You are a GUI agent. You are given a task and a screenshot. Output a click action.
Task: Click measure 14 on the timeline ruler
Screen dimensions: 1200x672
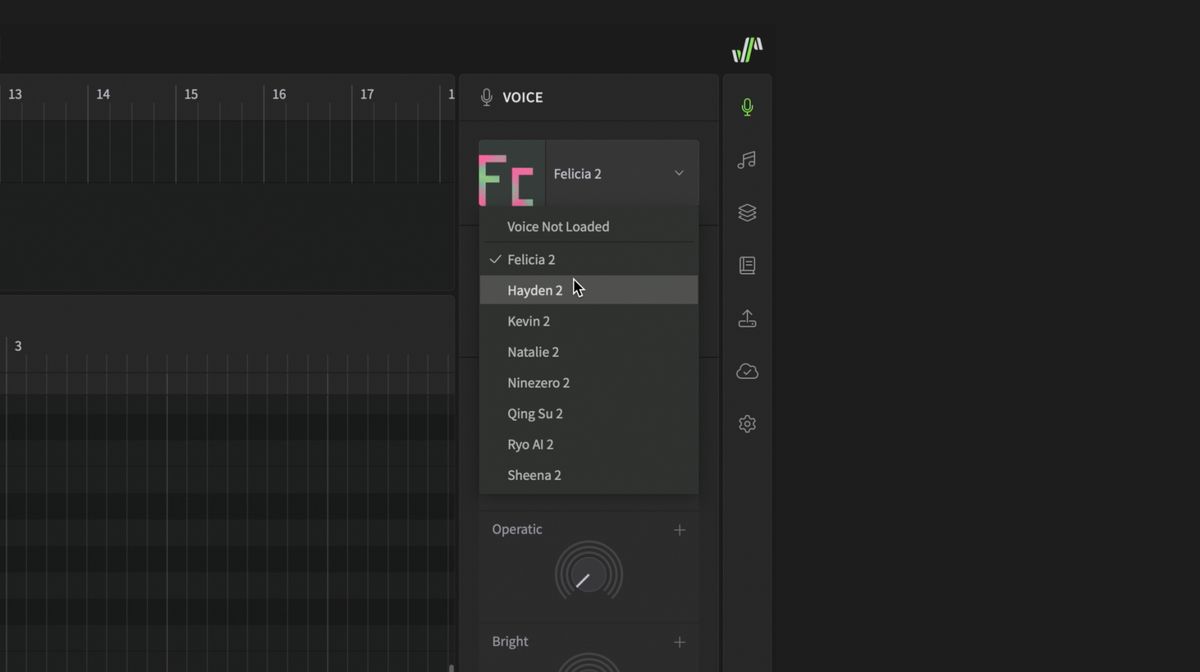pos(103,94)
